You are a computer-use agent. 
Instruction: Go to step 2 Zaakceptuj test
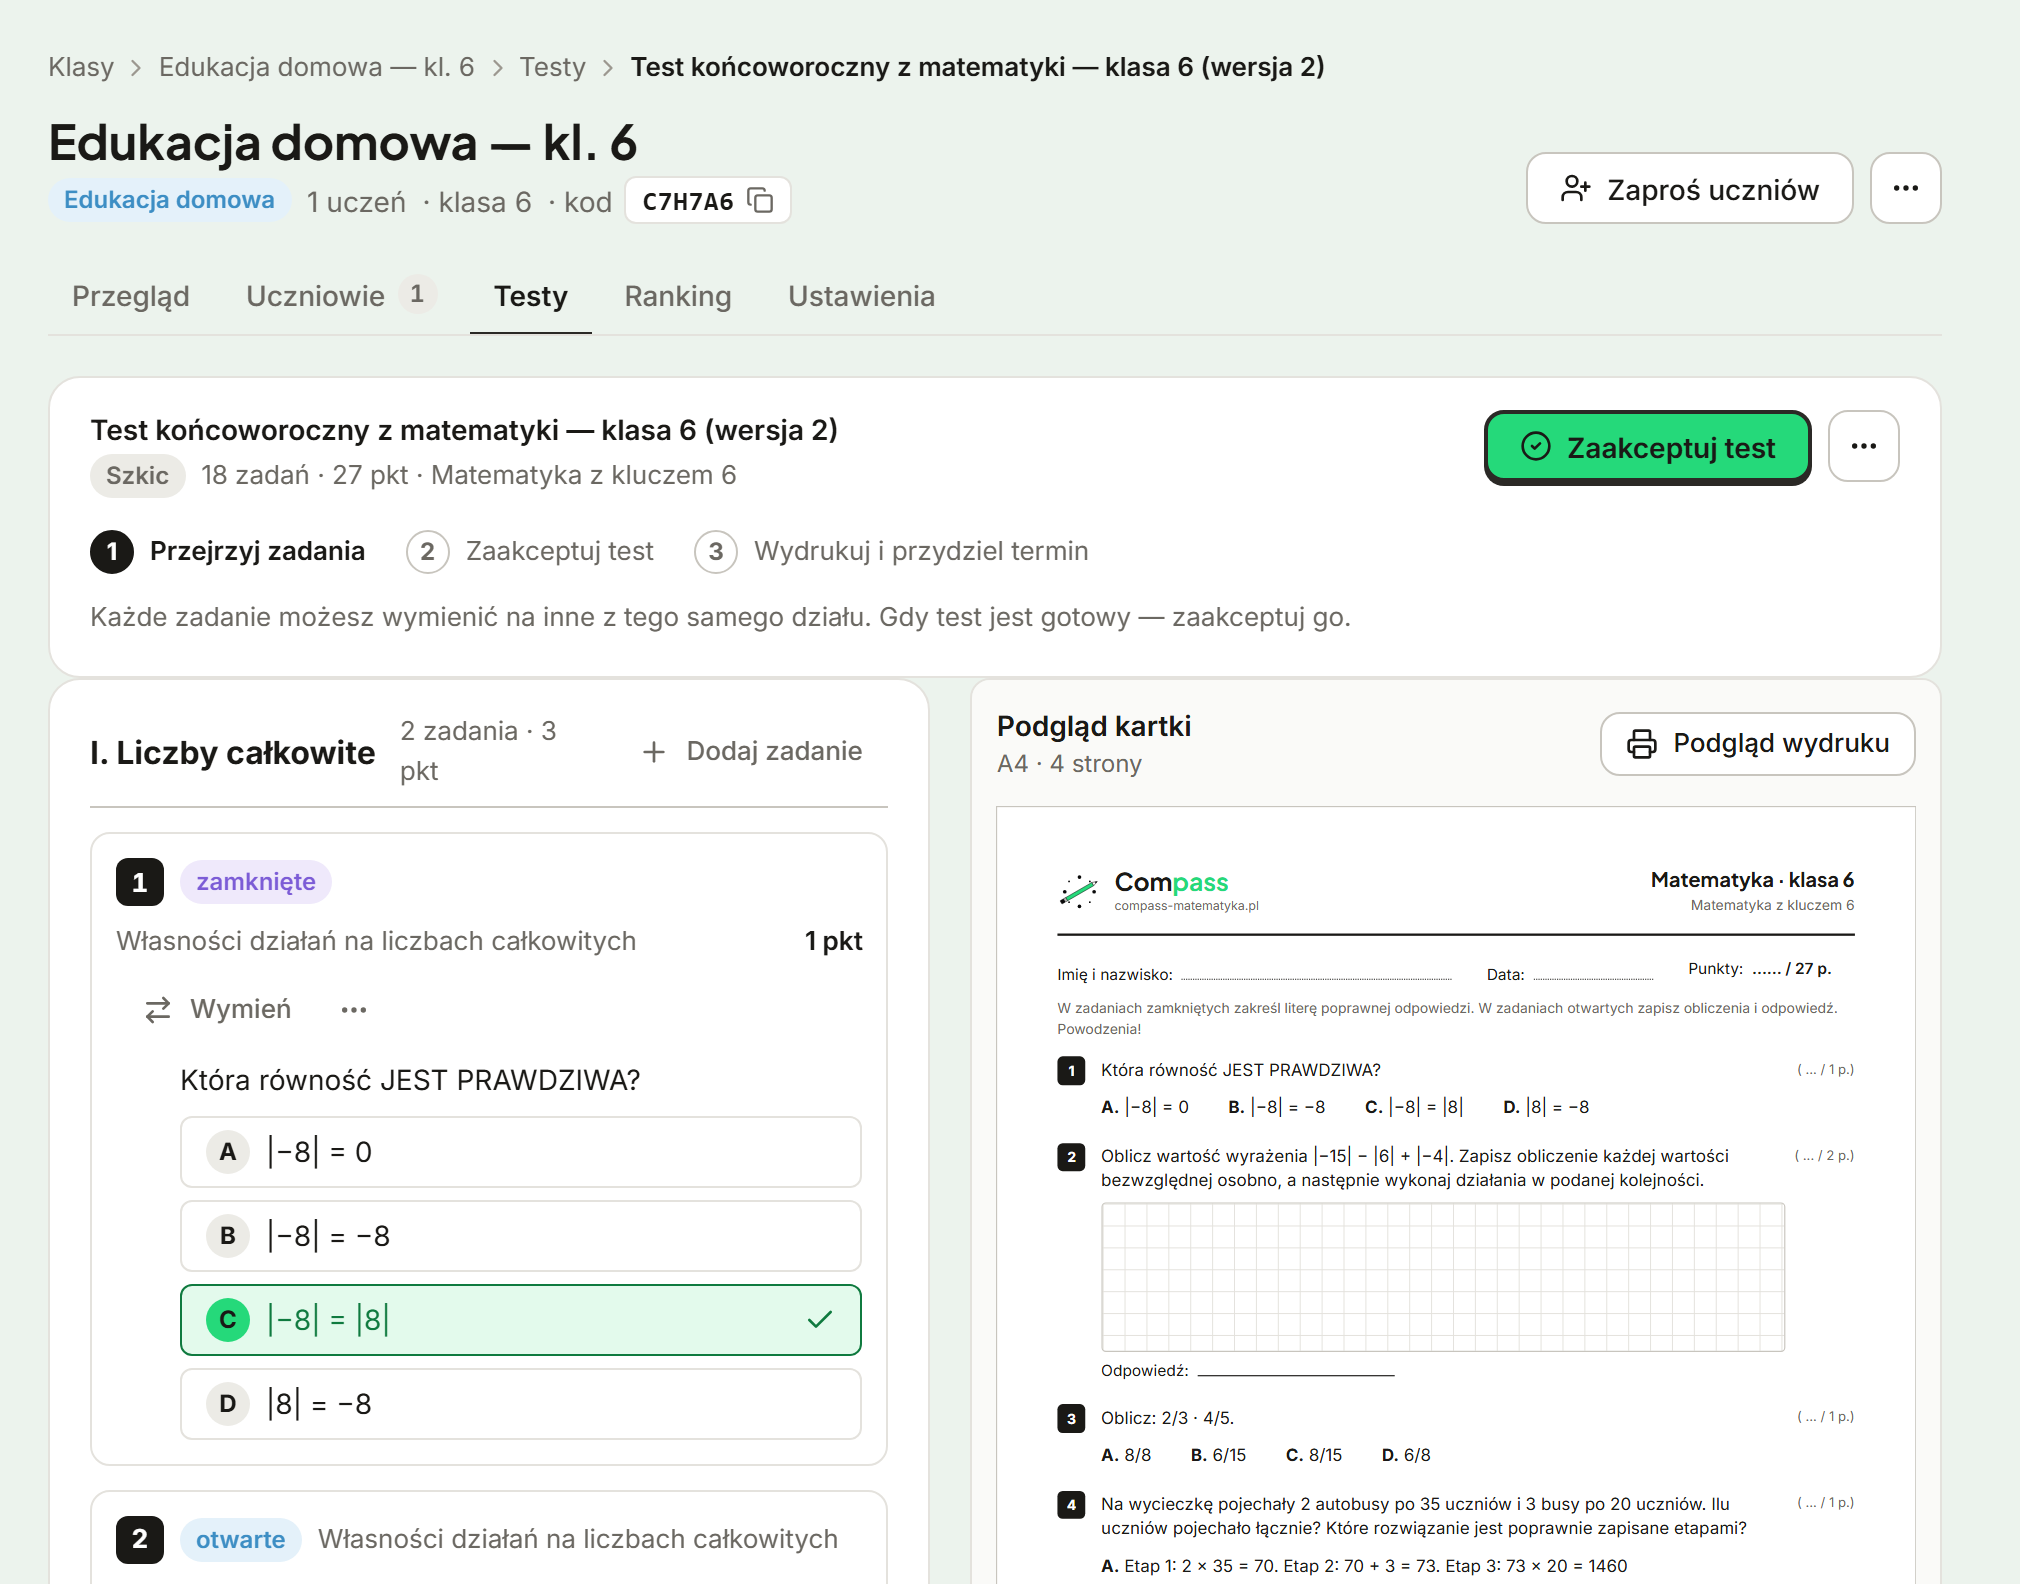pyautogui.click(x=530, y=552)
